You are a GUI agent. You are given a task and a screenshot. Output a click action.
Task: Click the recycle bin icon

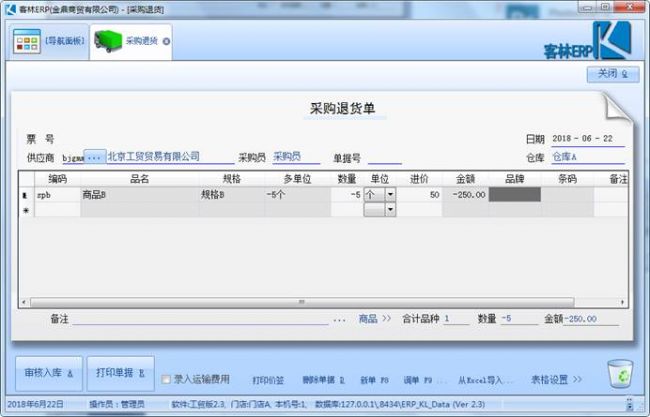(620, 374)
